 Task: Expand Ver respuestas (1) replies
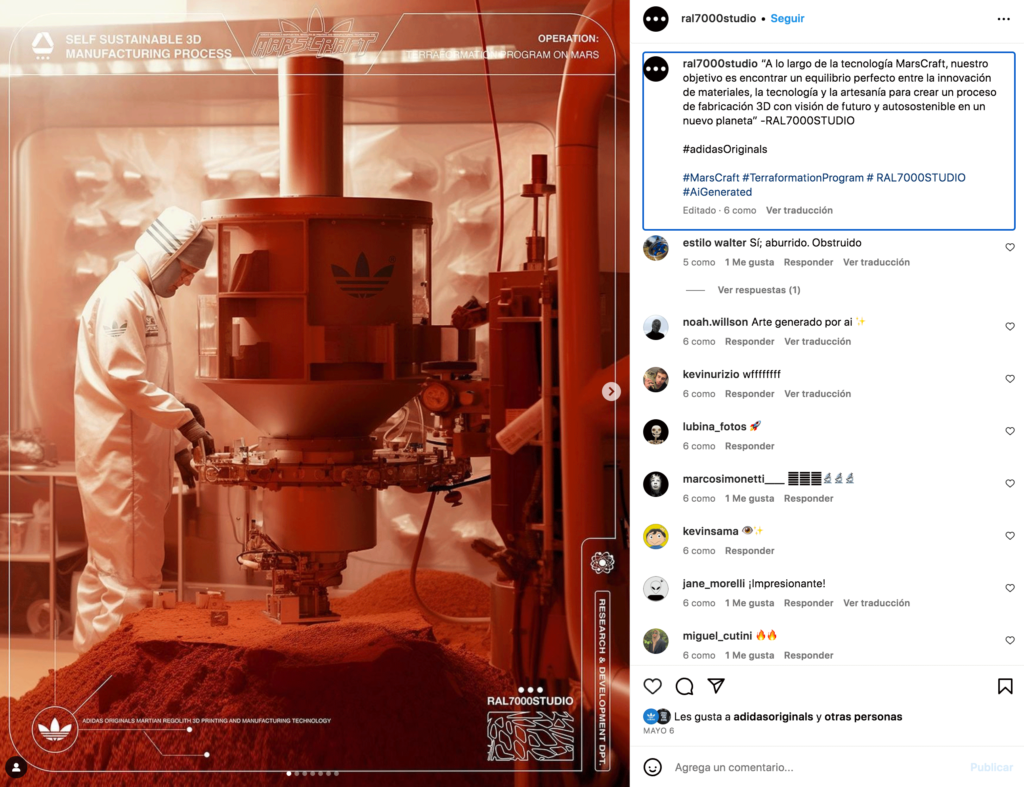pyautogui.click(x=758, y=290)
